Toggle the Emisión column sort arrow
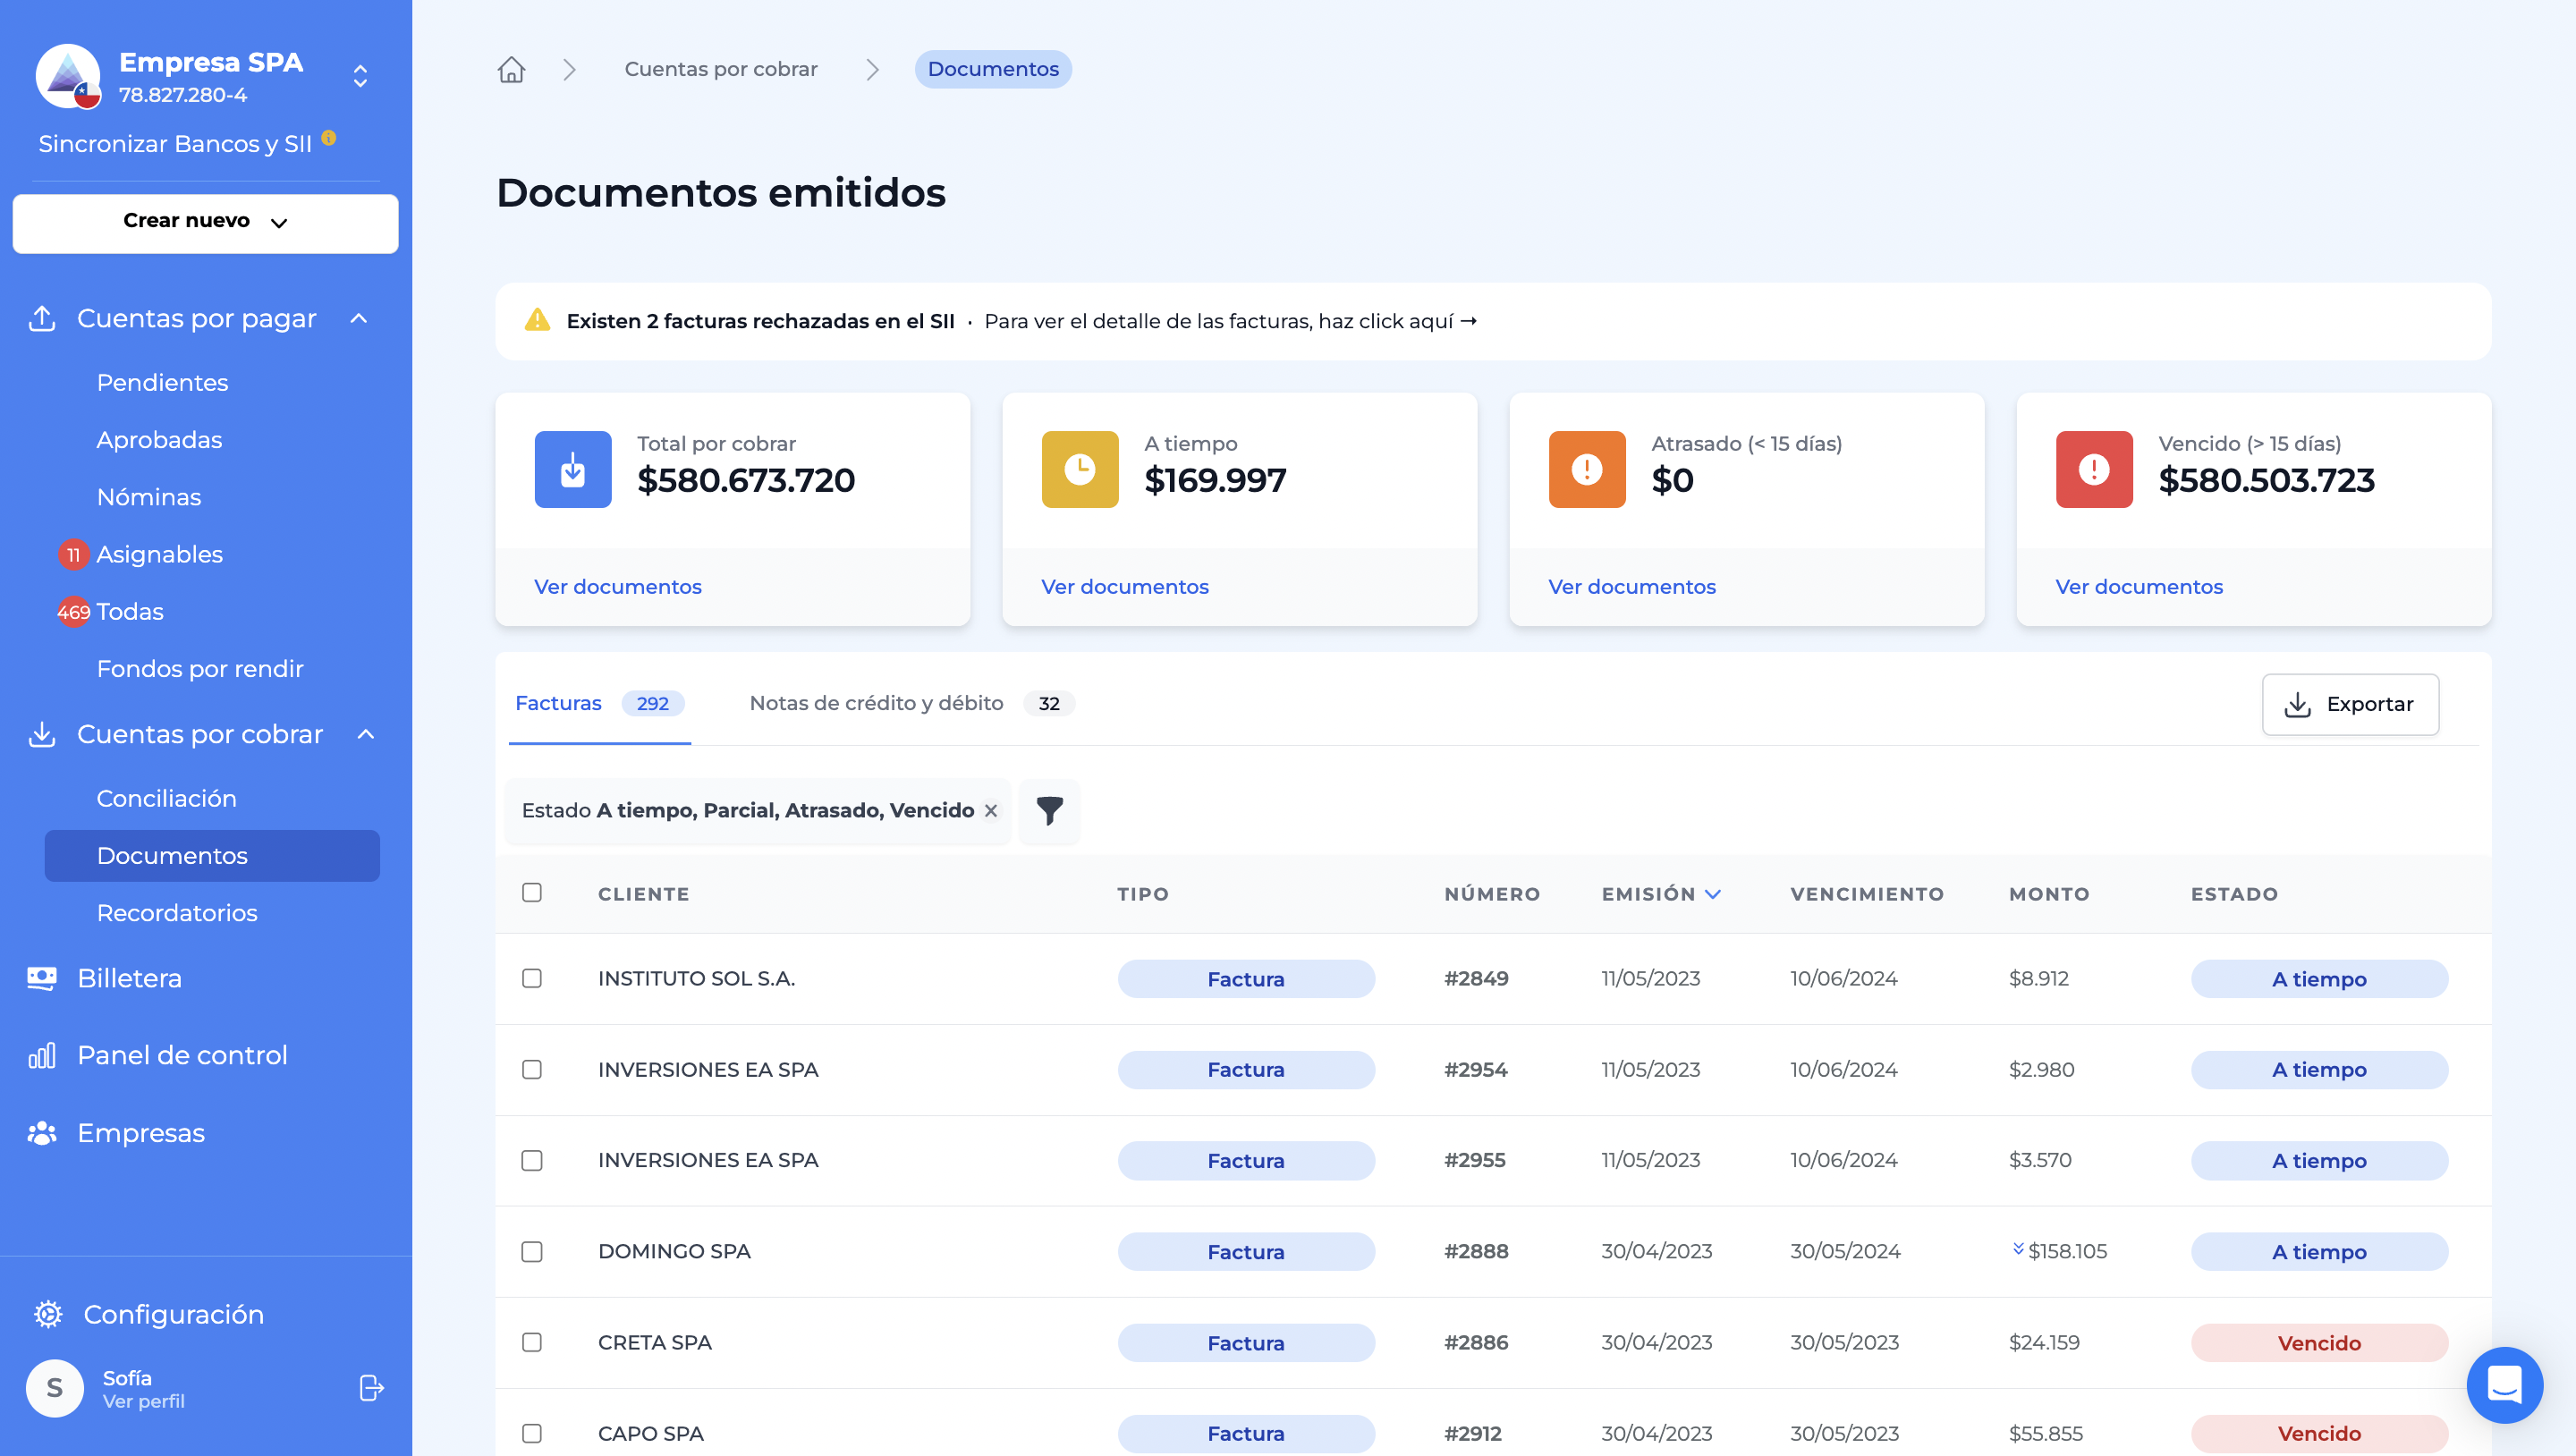This screenshot has height=1456, width=2576. [x=1712, y=894]
